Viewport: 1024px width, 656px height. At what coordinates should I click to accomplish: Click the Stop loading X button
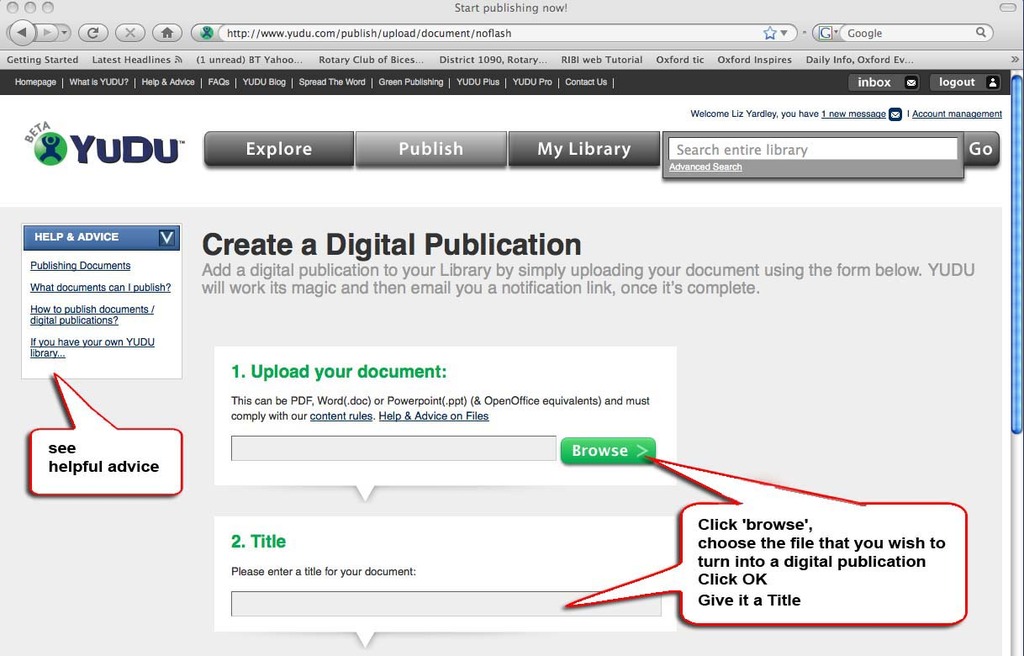pyautogui.click(x=130, y=33)
